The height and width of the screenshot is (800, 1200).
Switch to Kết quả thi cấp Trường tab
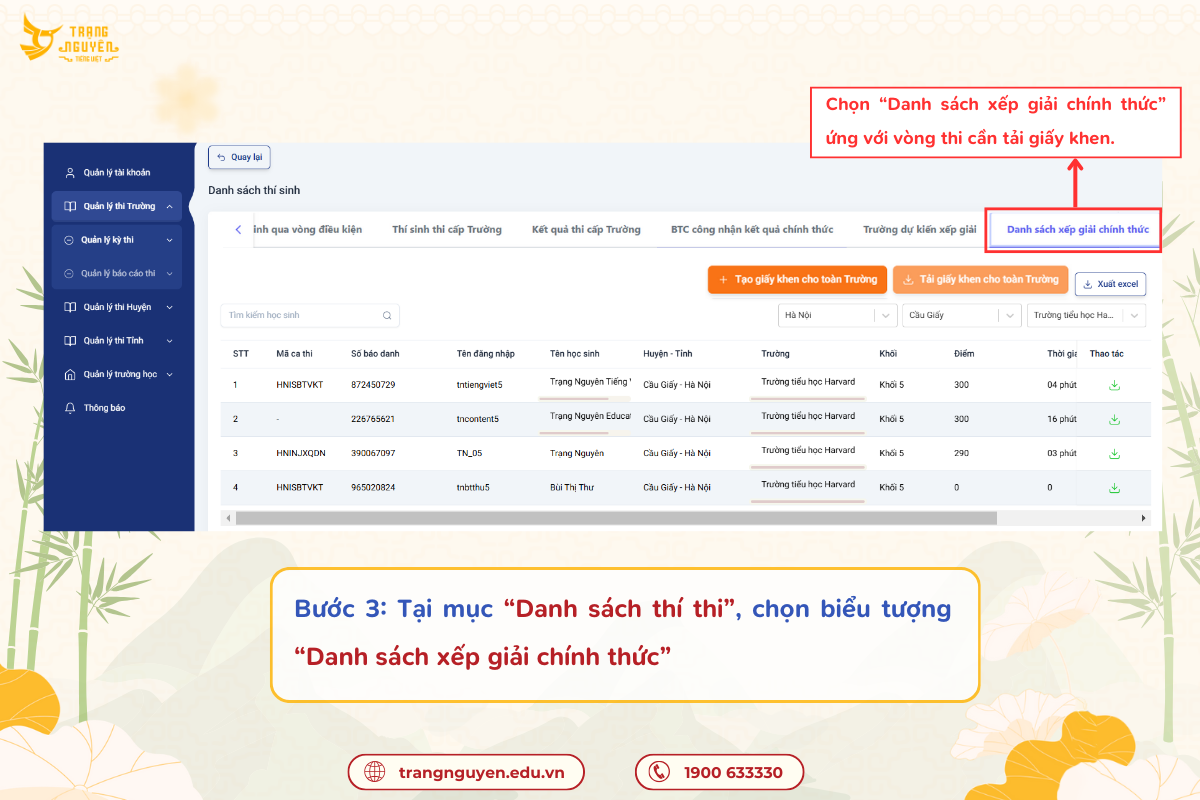pos(586,230)
